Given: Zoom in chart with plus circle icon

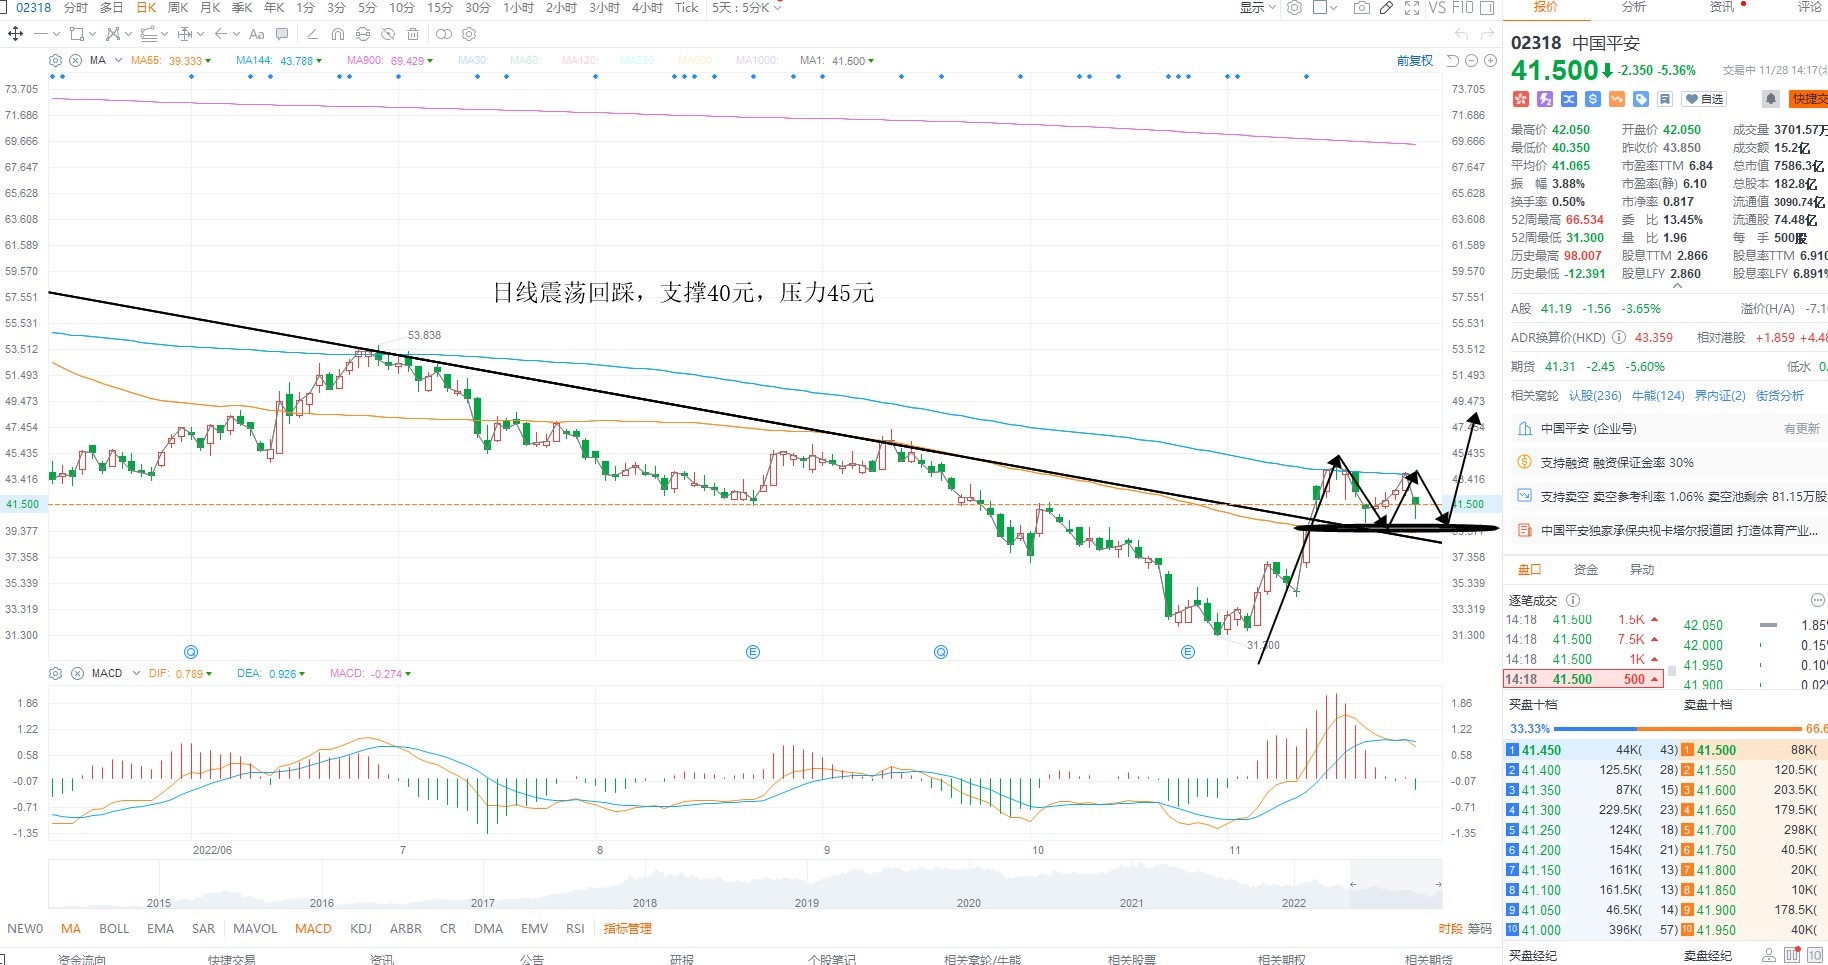Looking at the screenshot, I should coord(1491,61).
